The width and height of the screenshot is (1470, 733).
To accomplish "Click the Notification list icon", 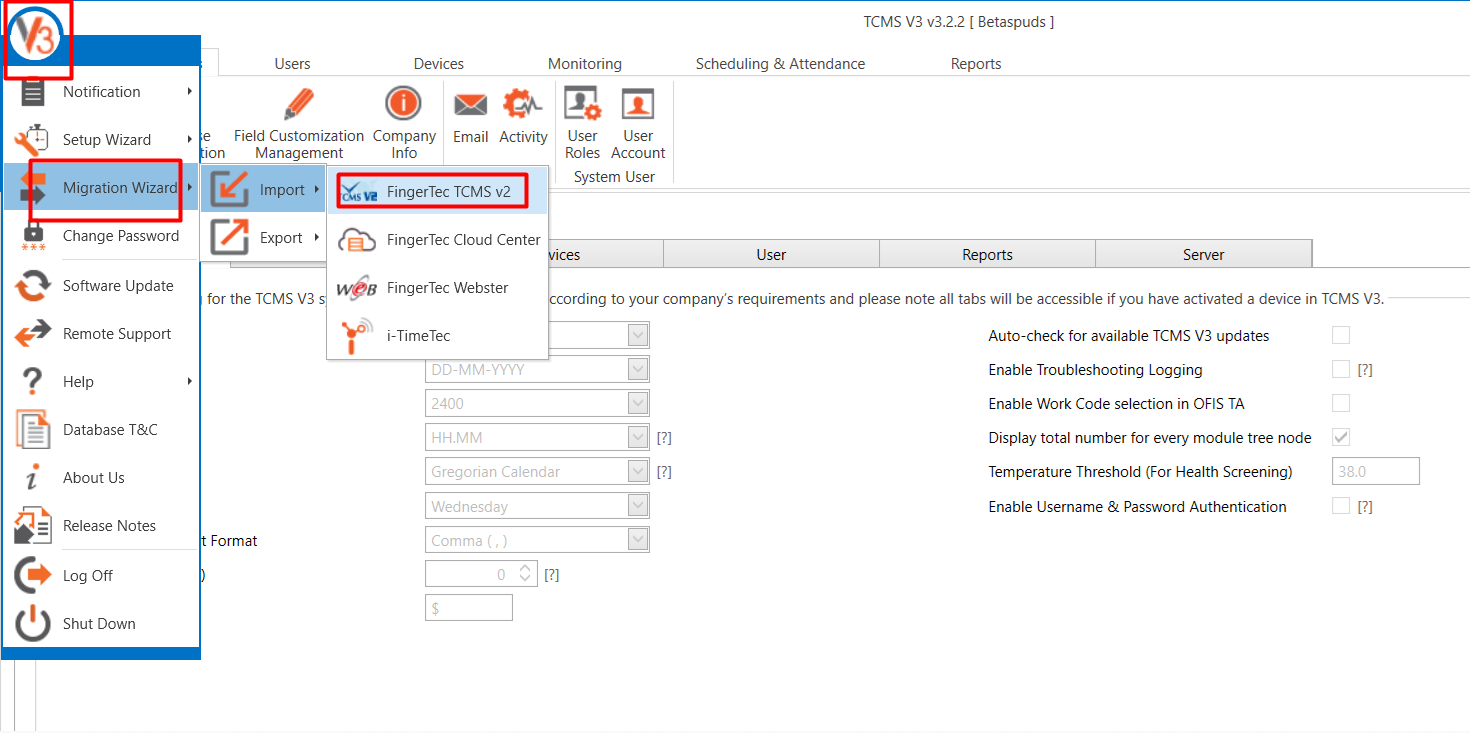I will [x=33, y=92].
